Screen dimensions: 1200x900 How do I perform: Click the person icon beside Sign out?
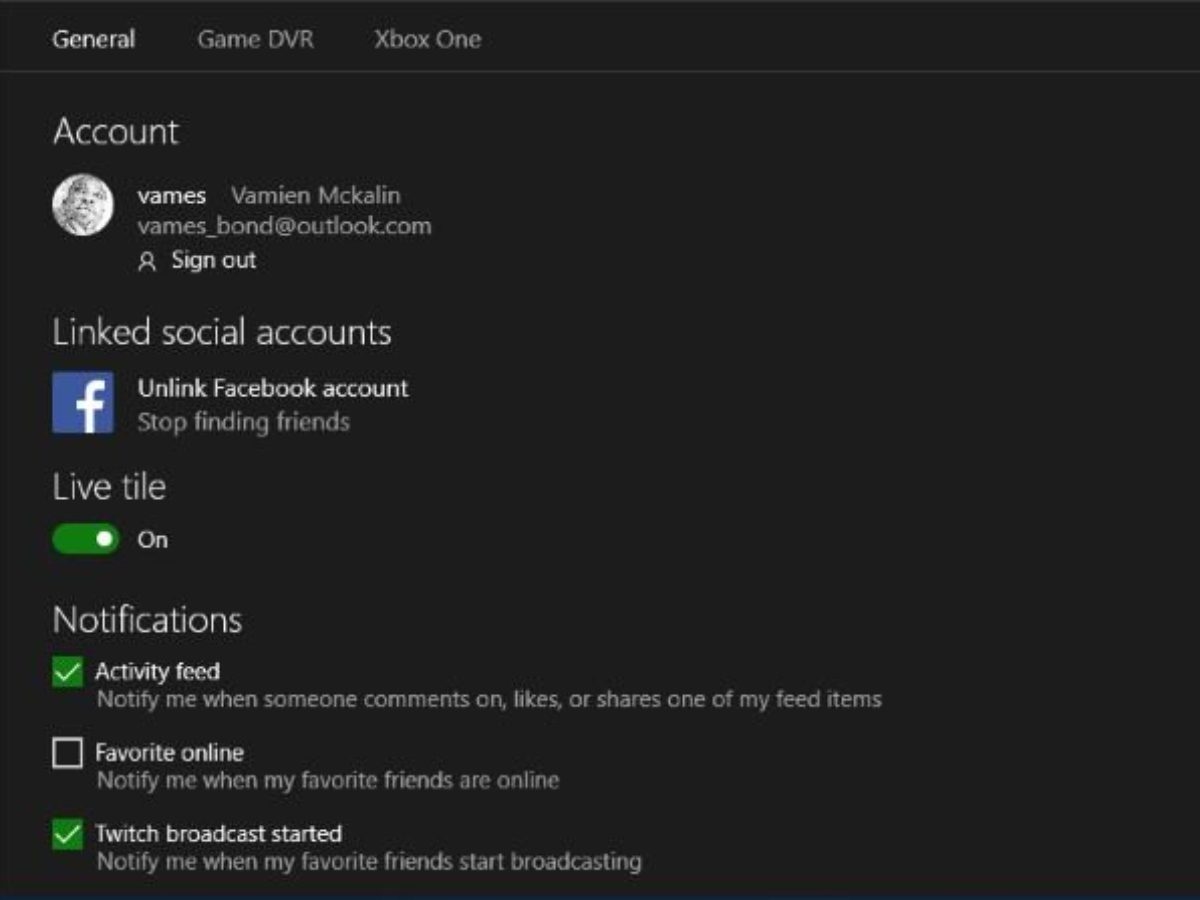[x=148, y=262]
